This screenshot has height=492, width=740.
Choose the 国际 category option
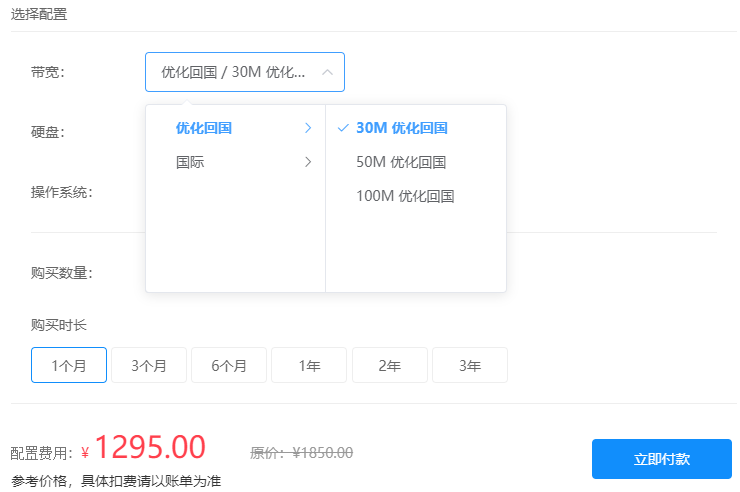(190, 162)
